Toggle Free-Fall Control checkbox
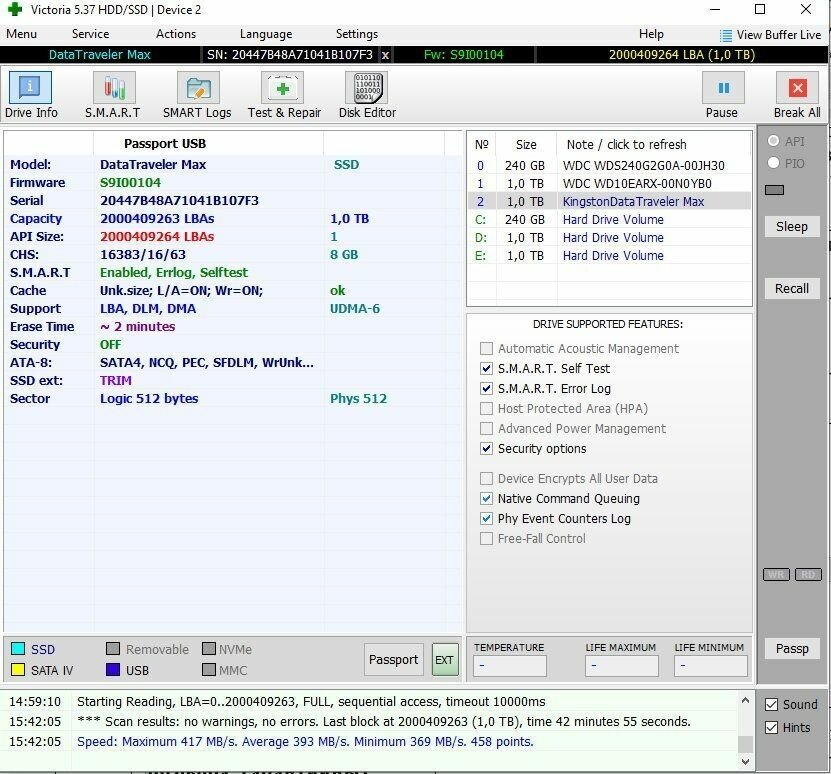Viewport: 831px width, 774px height. click(x=486, y=539)
